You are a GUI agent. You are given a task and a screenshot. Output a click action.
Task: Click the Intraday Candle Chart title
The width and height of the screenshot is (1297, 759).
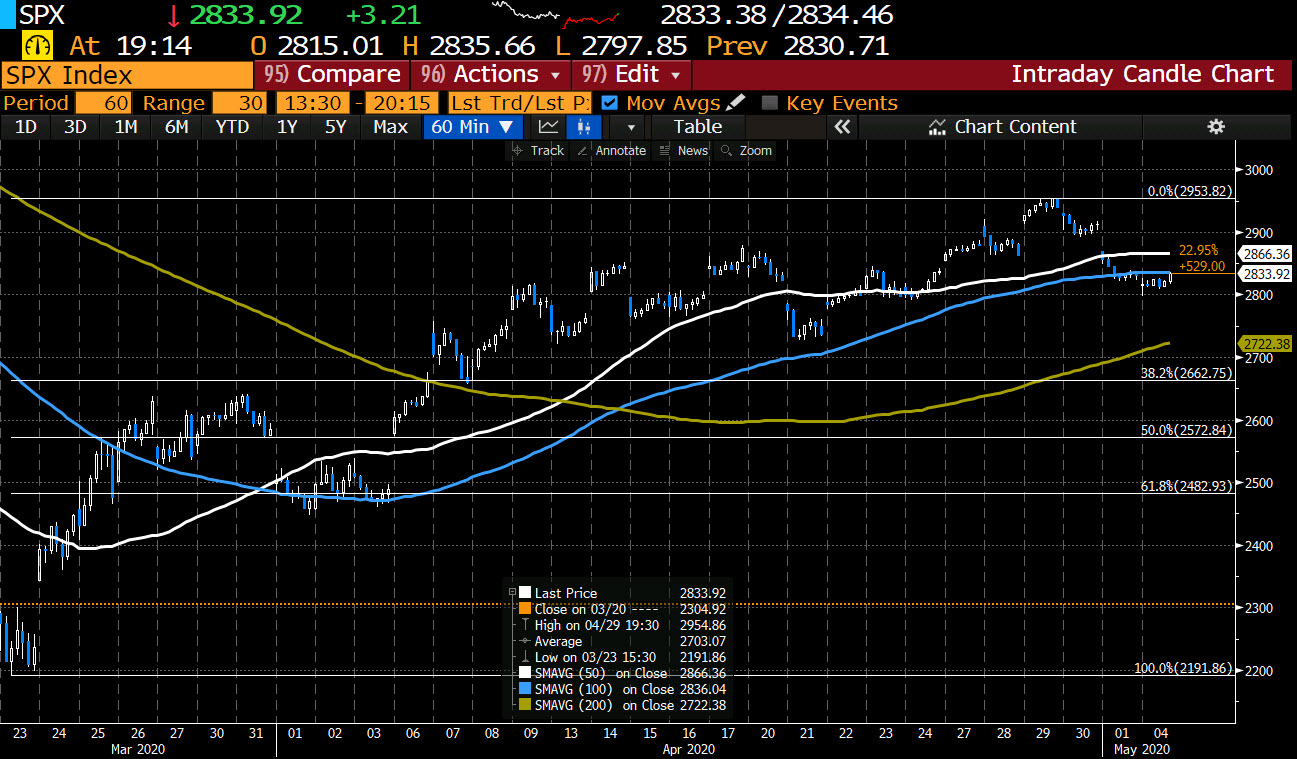click(1142, 75)
